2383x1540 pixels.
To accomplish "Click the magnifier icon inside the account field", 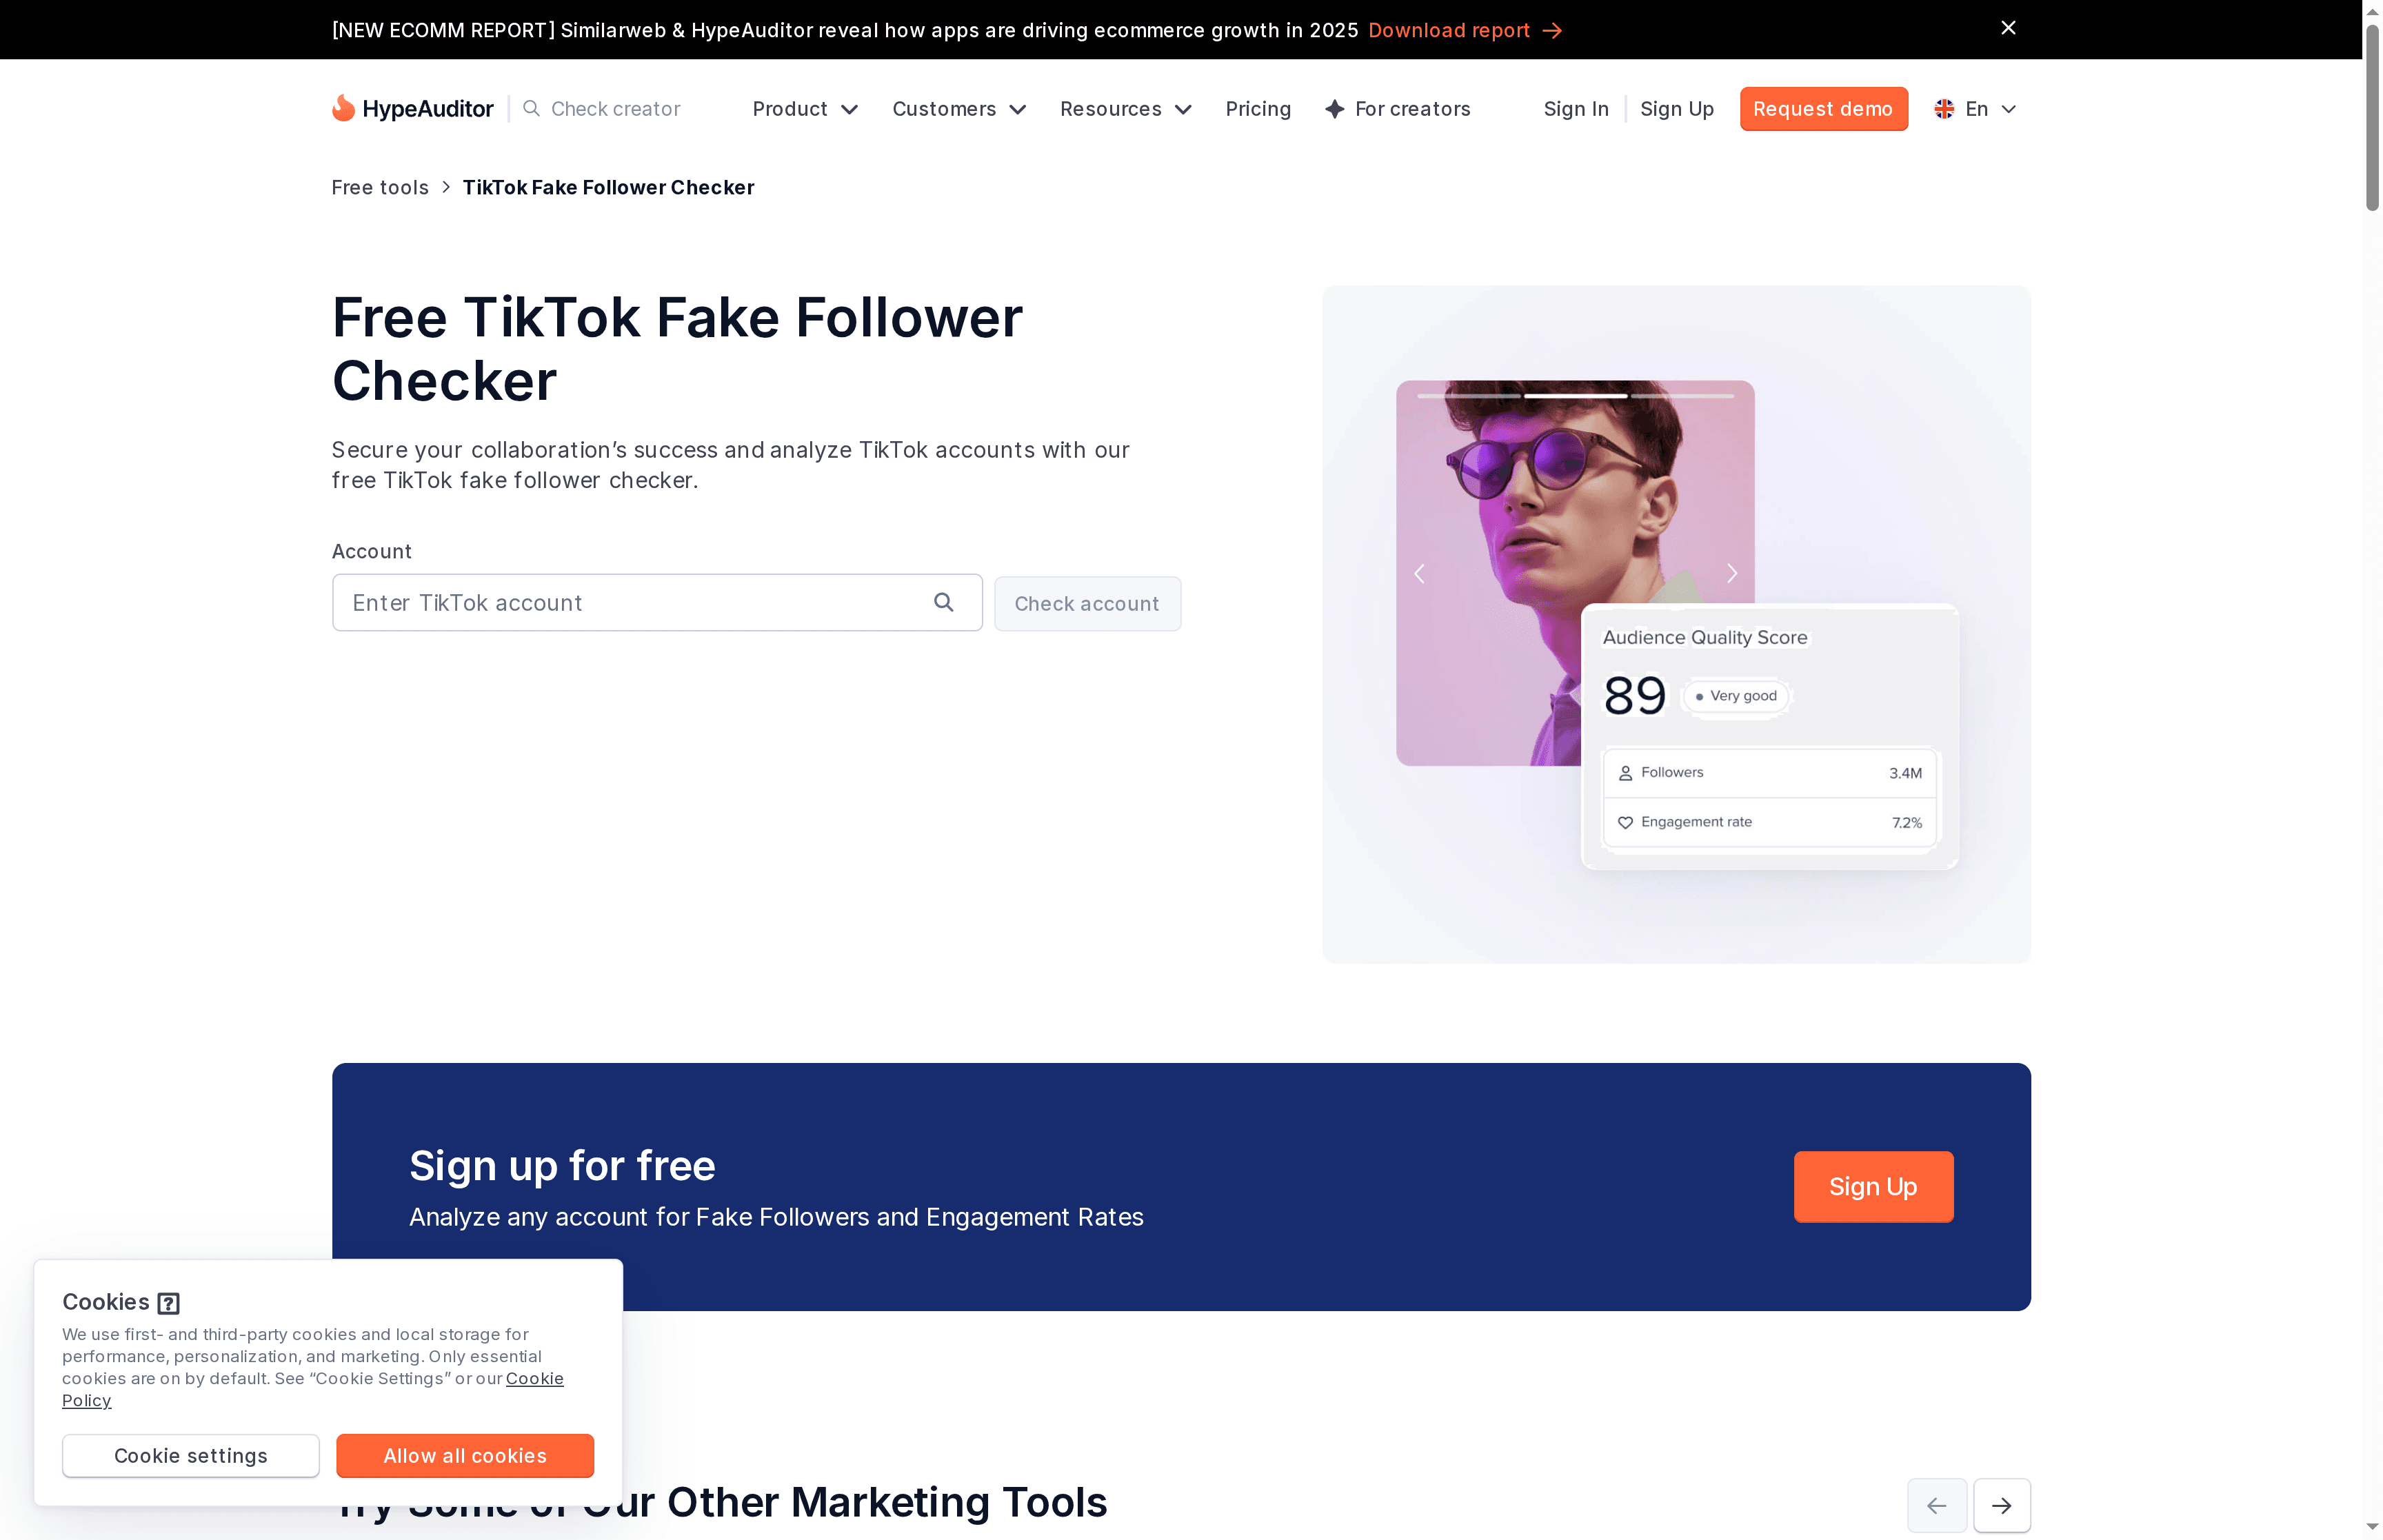I will [944, 602].
